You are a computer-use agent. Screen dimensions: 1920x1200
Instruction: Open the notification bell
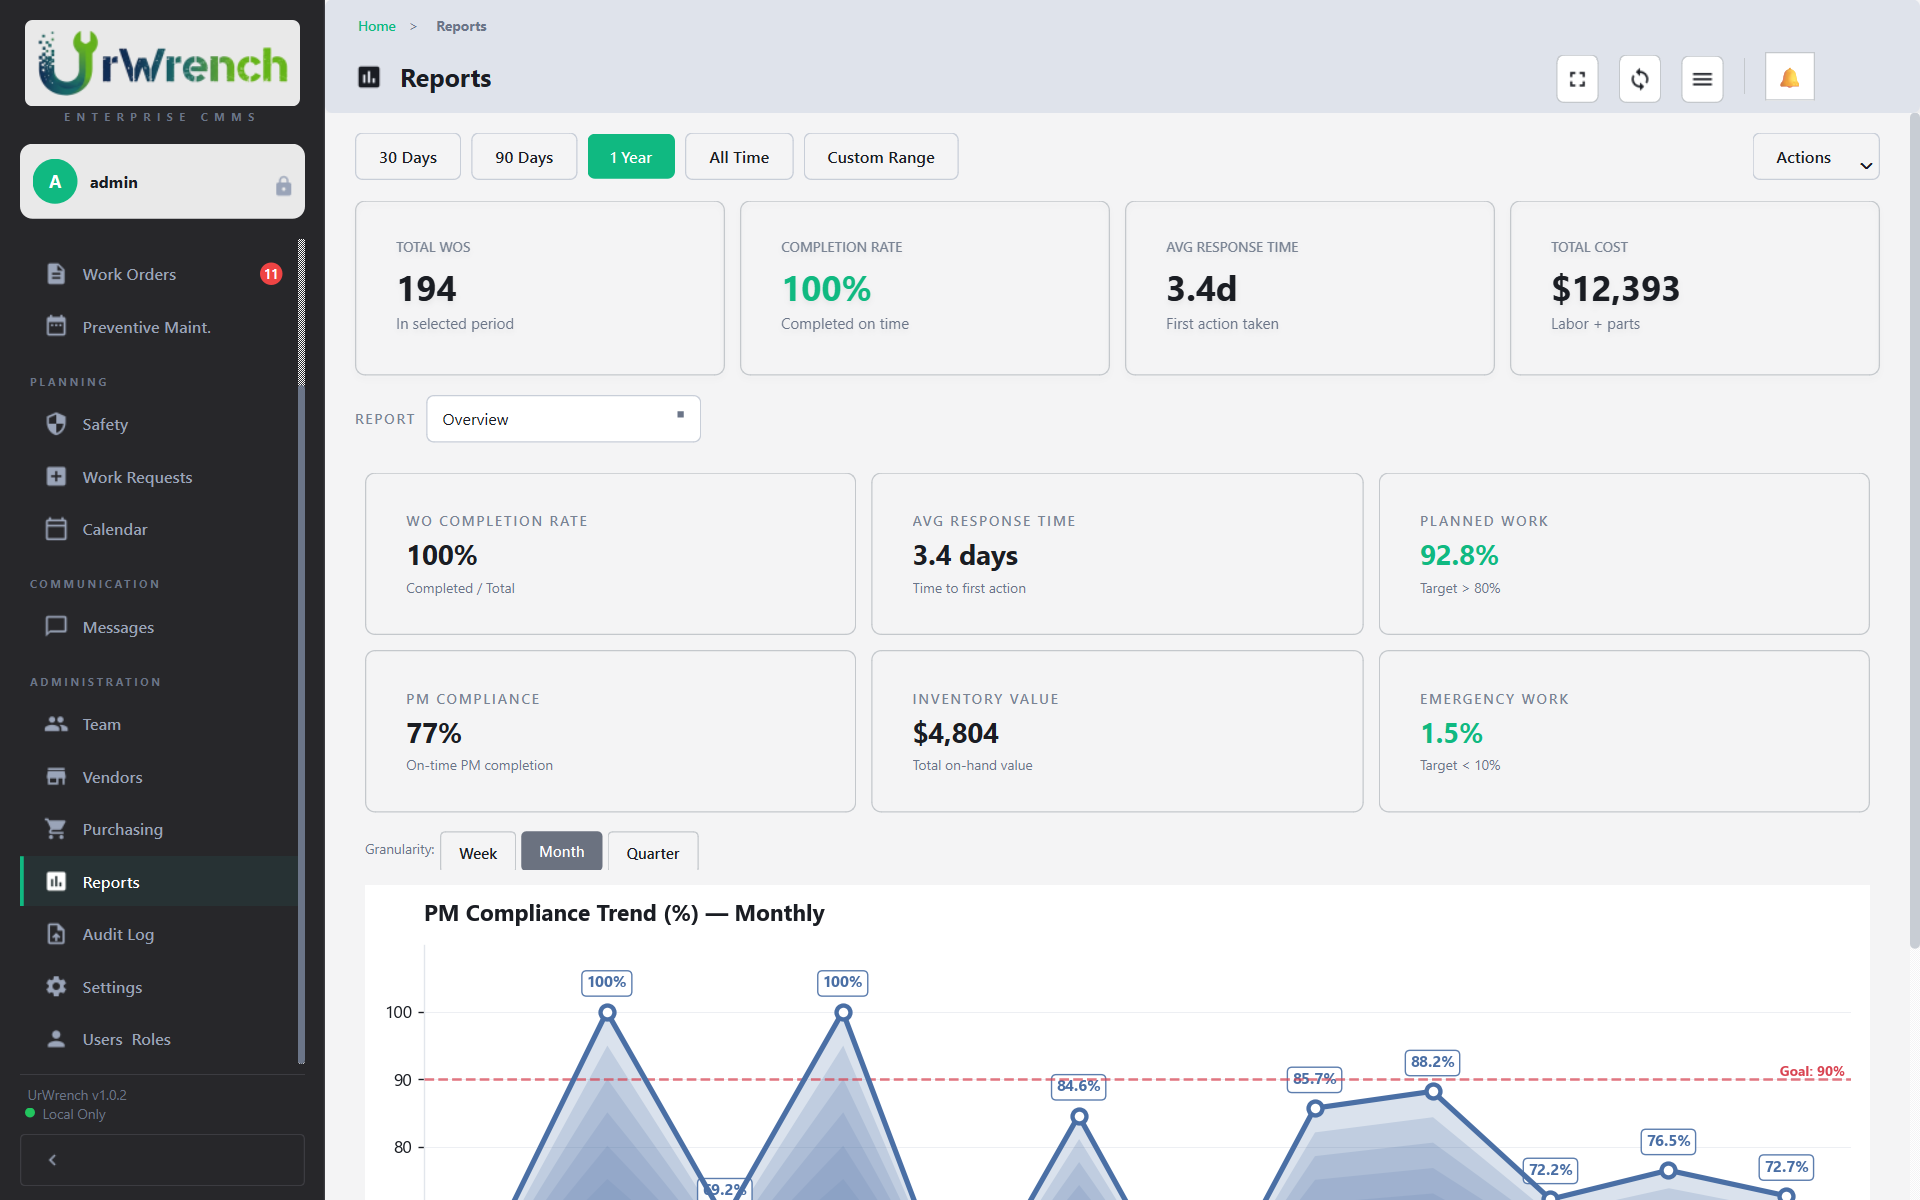(x=1789, y=76)
